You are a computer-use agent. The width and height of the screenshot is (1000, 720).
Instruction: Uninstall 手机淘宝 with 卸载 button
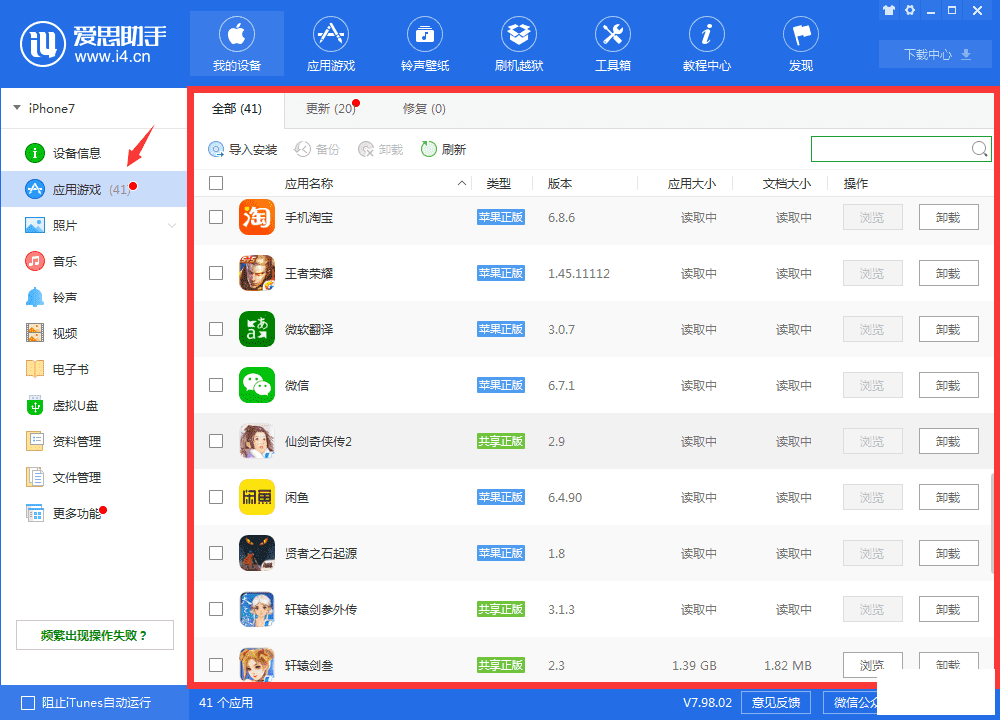tap(948, 217)
